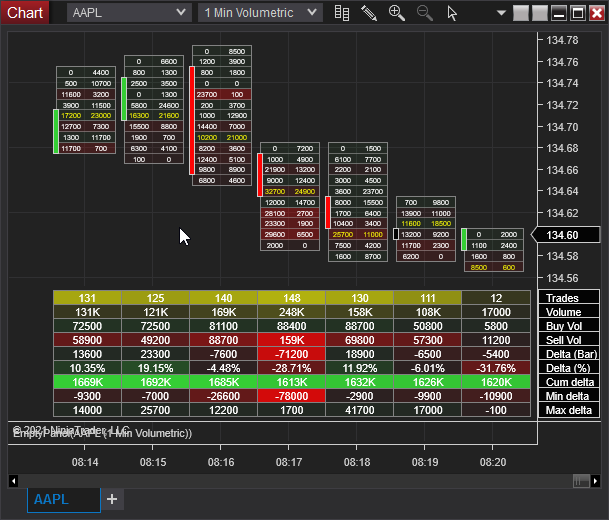Screen dimensions: 609x520
Task: Switch to the AAPL tab
Action: pyautogui.click(x=64, y=500)
